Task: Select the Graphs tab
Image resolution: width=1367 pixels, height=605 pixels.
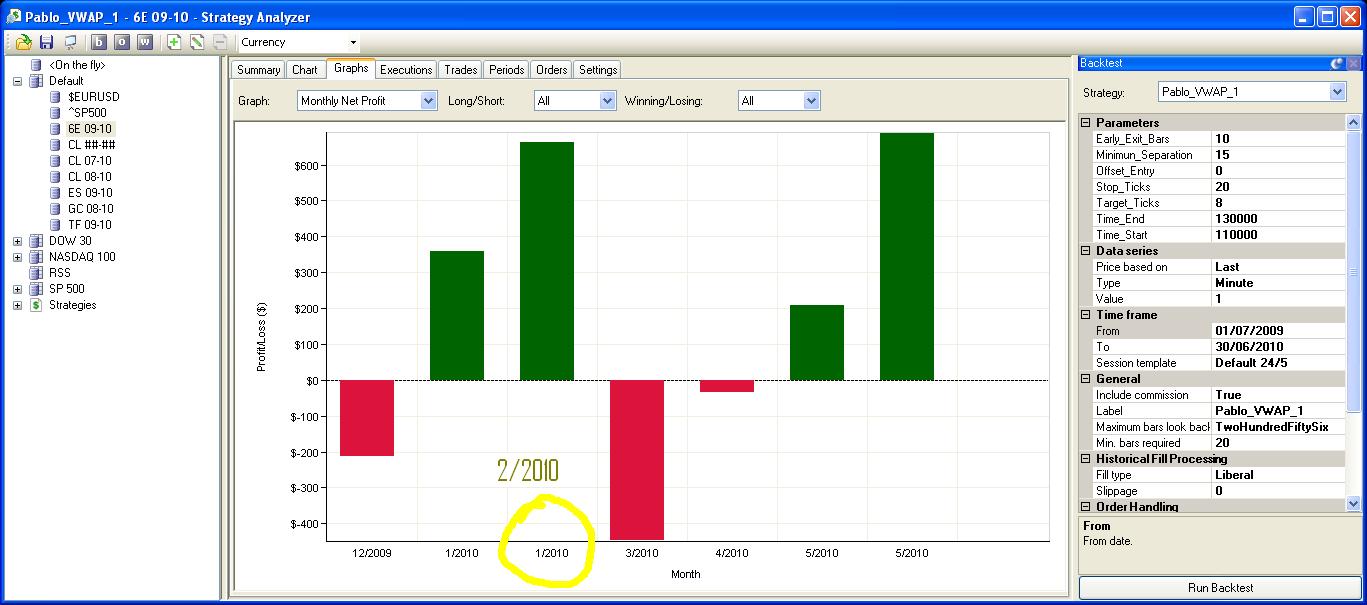Action: tap(351, 68)
